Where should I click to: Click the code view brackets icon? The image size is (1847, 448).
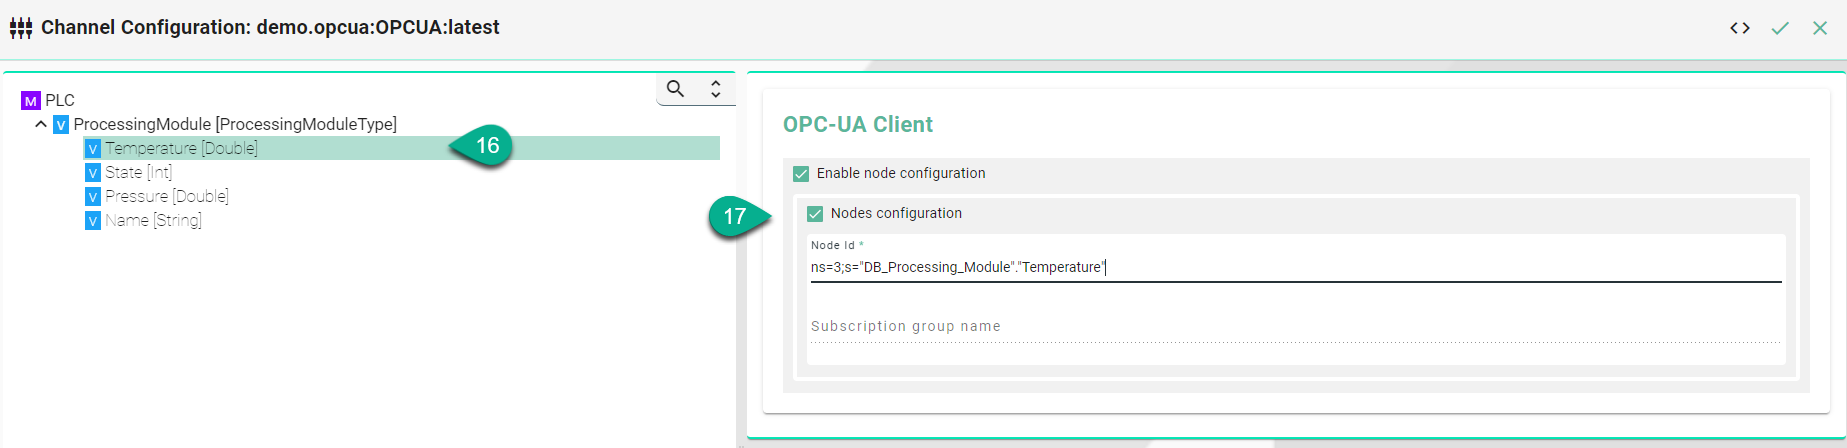1740,28
